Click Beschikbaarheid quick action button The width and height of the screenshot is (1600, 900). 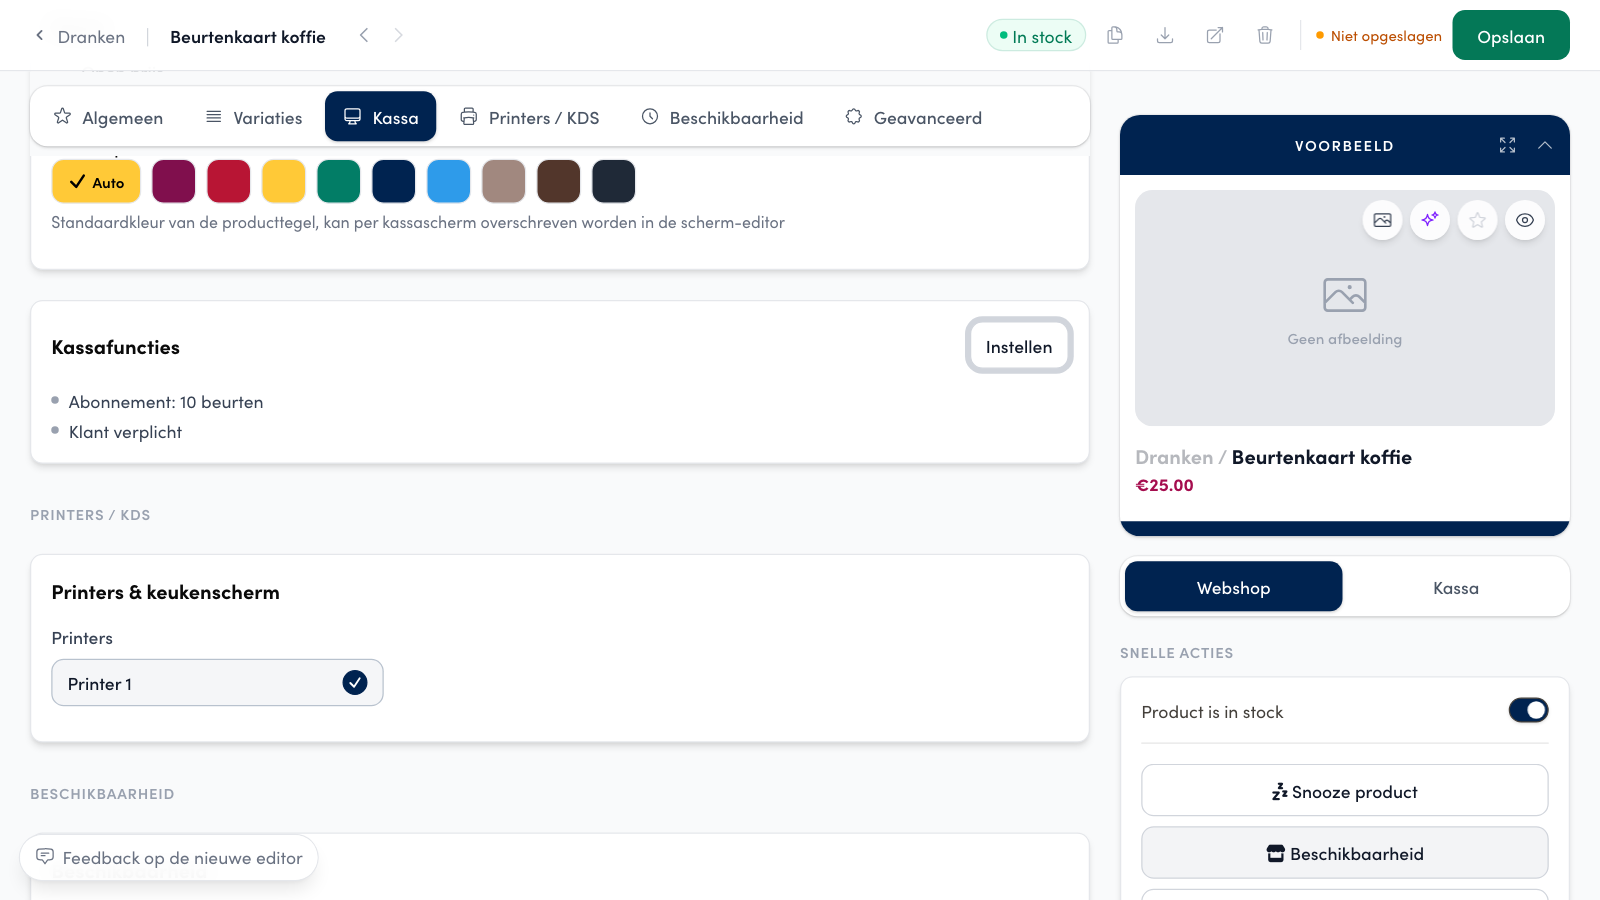[x=1345, y=853]
